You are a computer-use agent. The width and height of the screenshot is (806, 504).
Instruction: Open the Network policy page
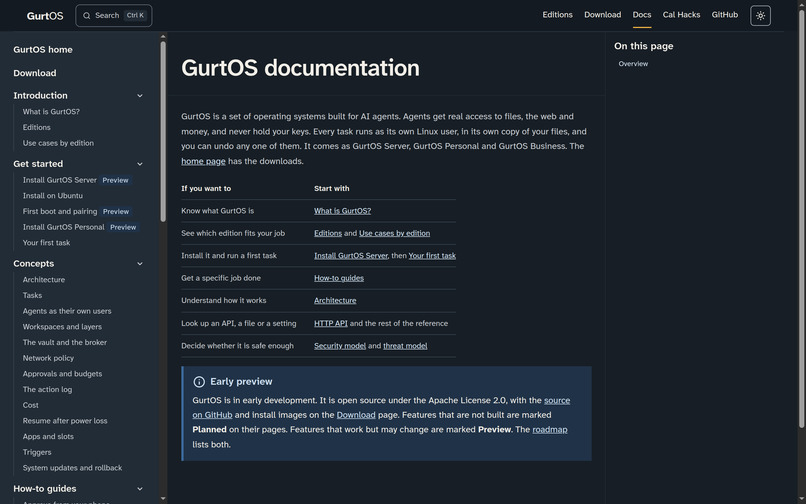(x=48, y=358)
